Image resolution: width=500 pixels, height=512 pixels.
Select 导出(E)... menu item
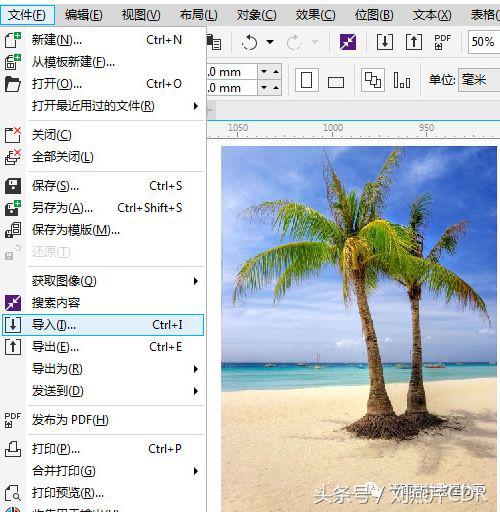[x=103, y=347]
